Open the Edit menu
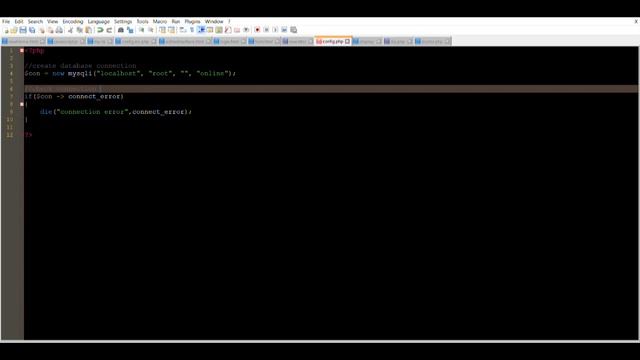The width and height of the screenshot is (640, 360). tap(19, 21)
